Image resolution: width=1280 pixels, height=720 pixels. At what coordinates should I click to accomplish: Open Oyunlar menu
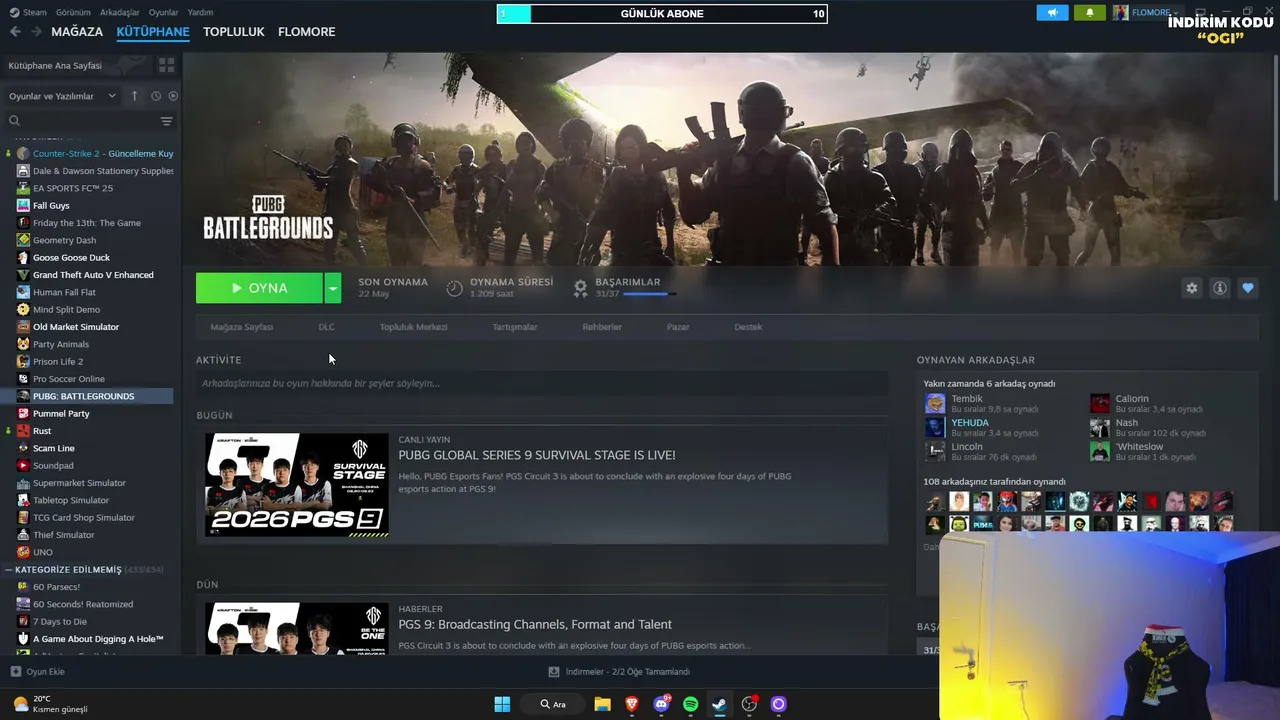click(x=164, y=12)
